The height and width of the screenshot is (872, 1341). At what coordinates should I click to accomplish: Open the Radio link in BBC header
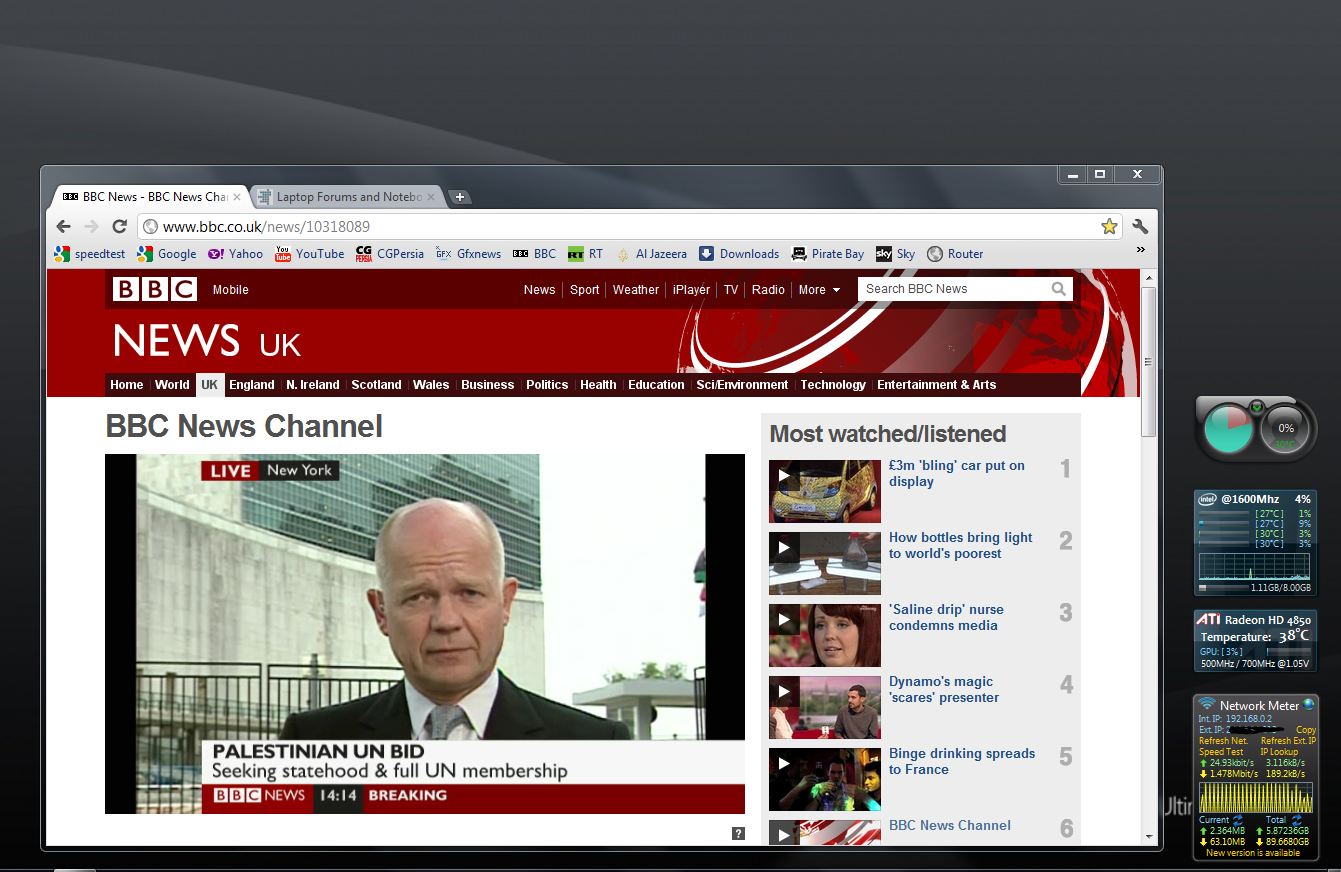coord(768,290)
